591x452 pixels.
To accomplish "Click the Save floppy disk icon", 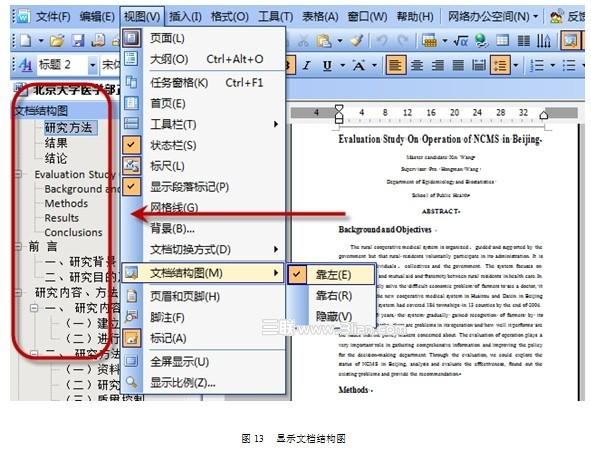I will pos(78,41).
